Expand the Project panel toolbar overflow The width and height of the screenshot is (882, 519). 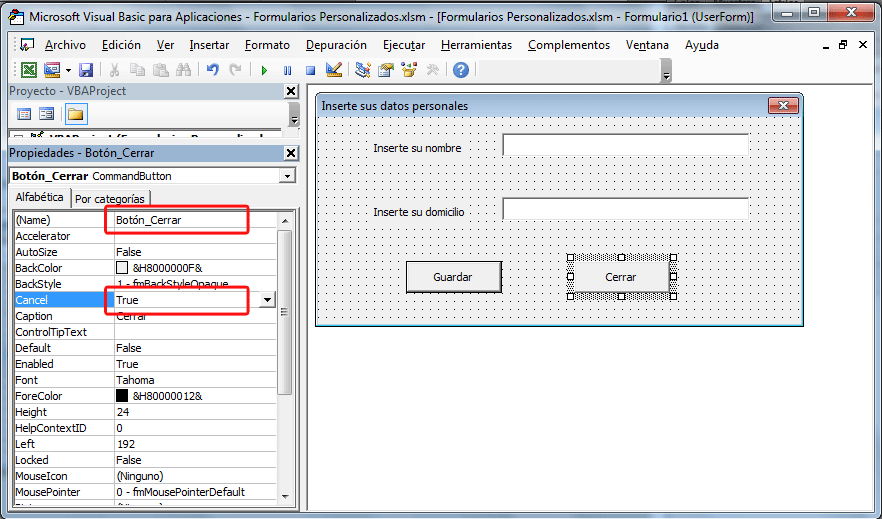click(294, 116)
